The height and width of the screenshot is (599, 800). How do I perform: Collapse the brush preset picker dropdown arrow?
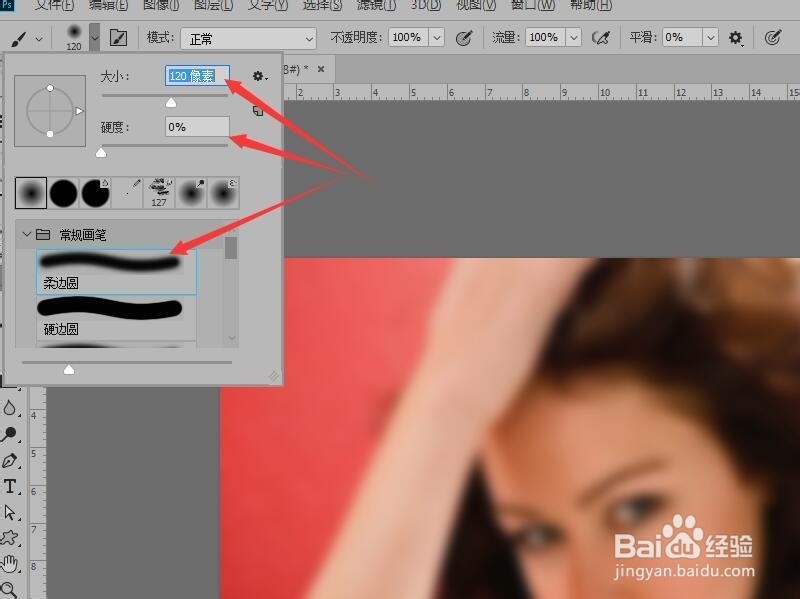pos(94,37)
